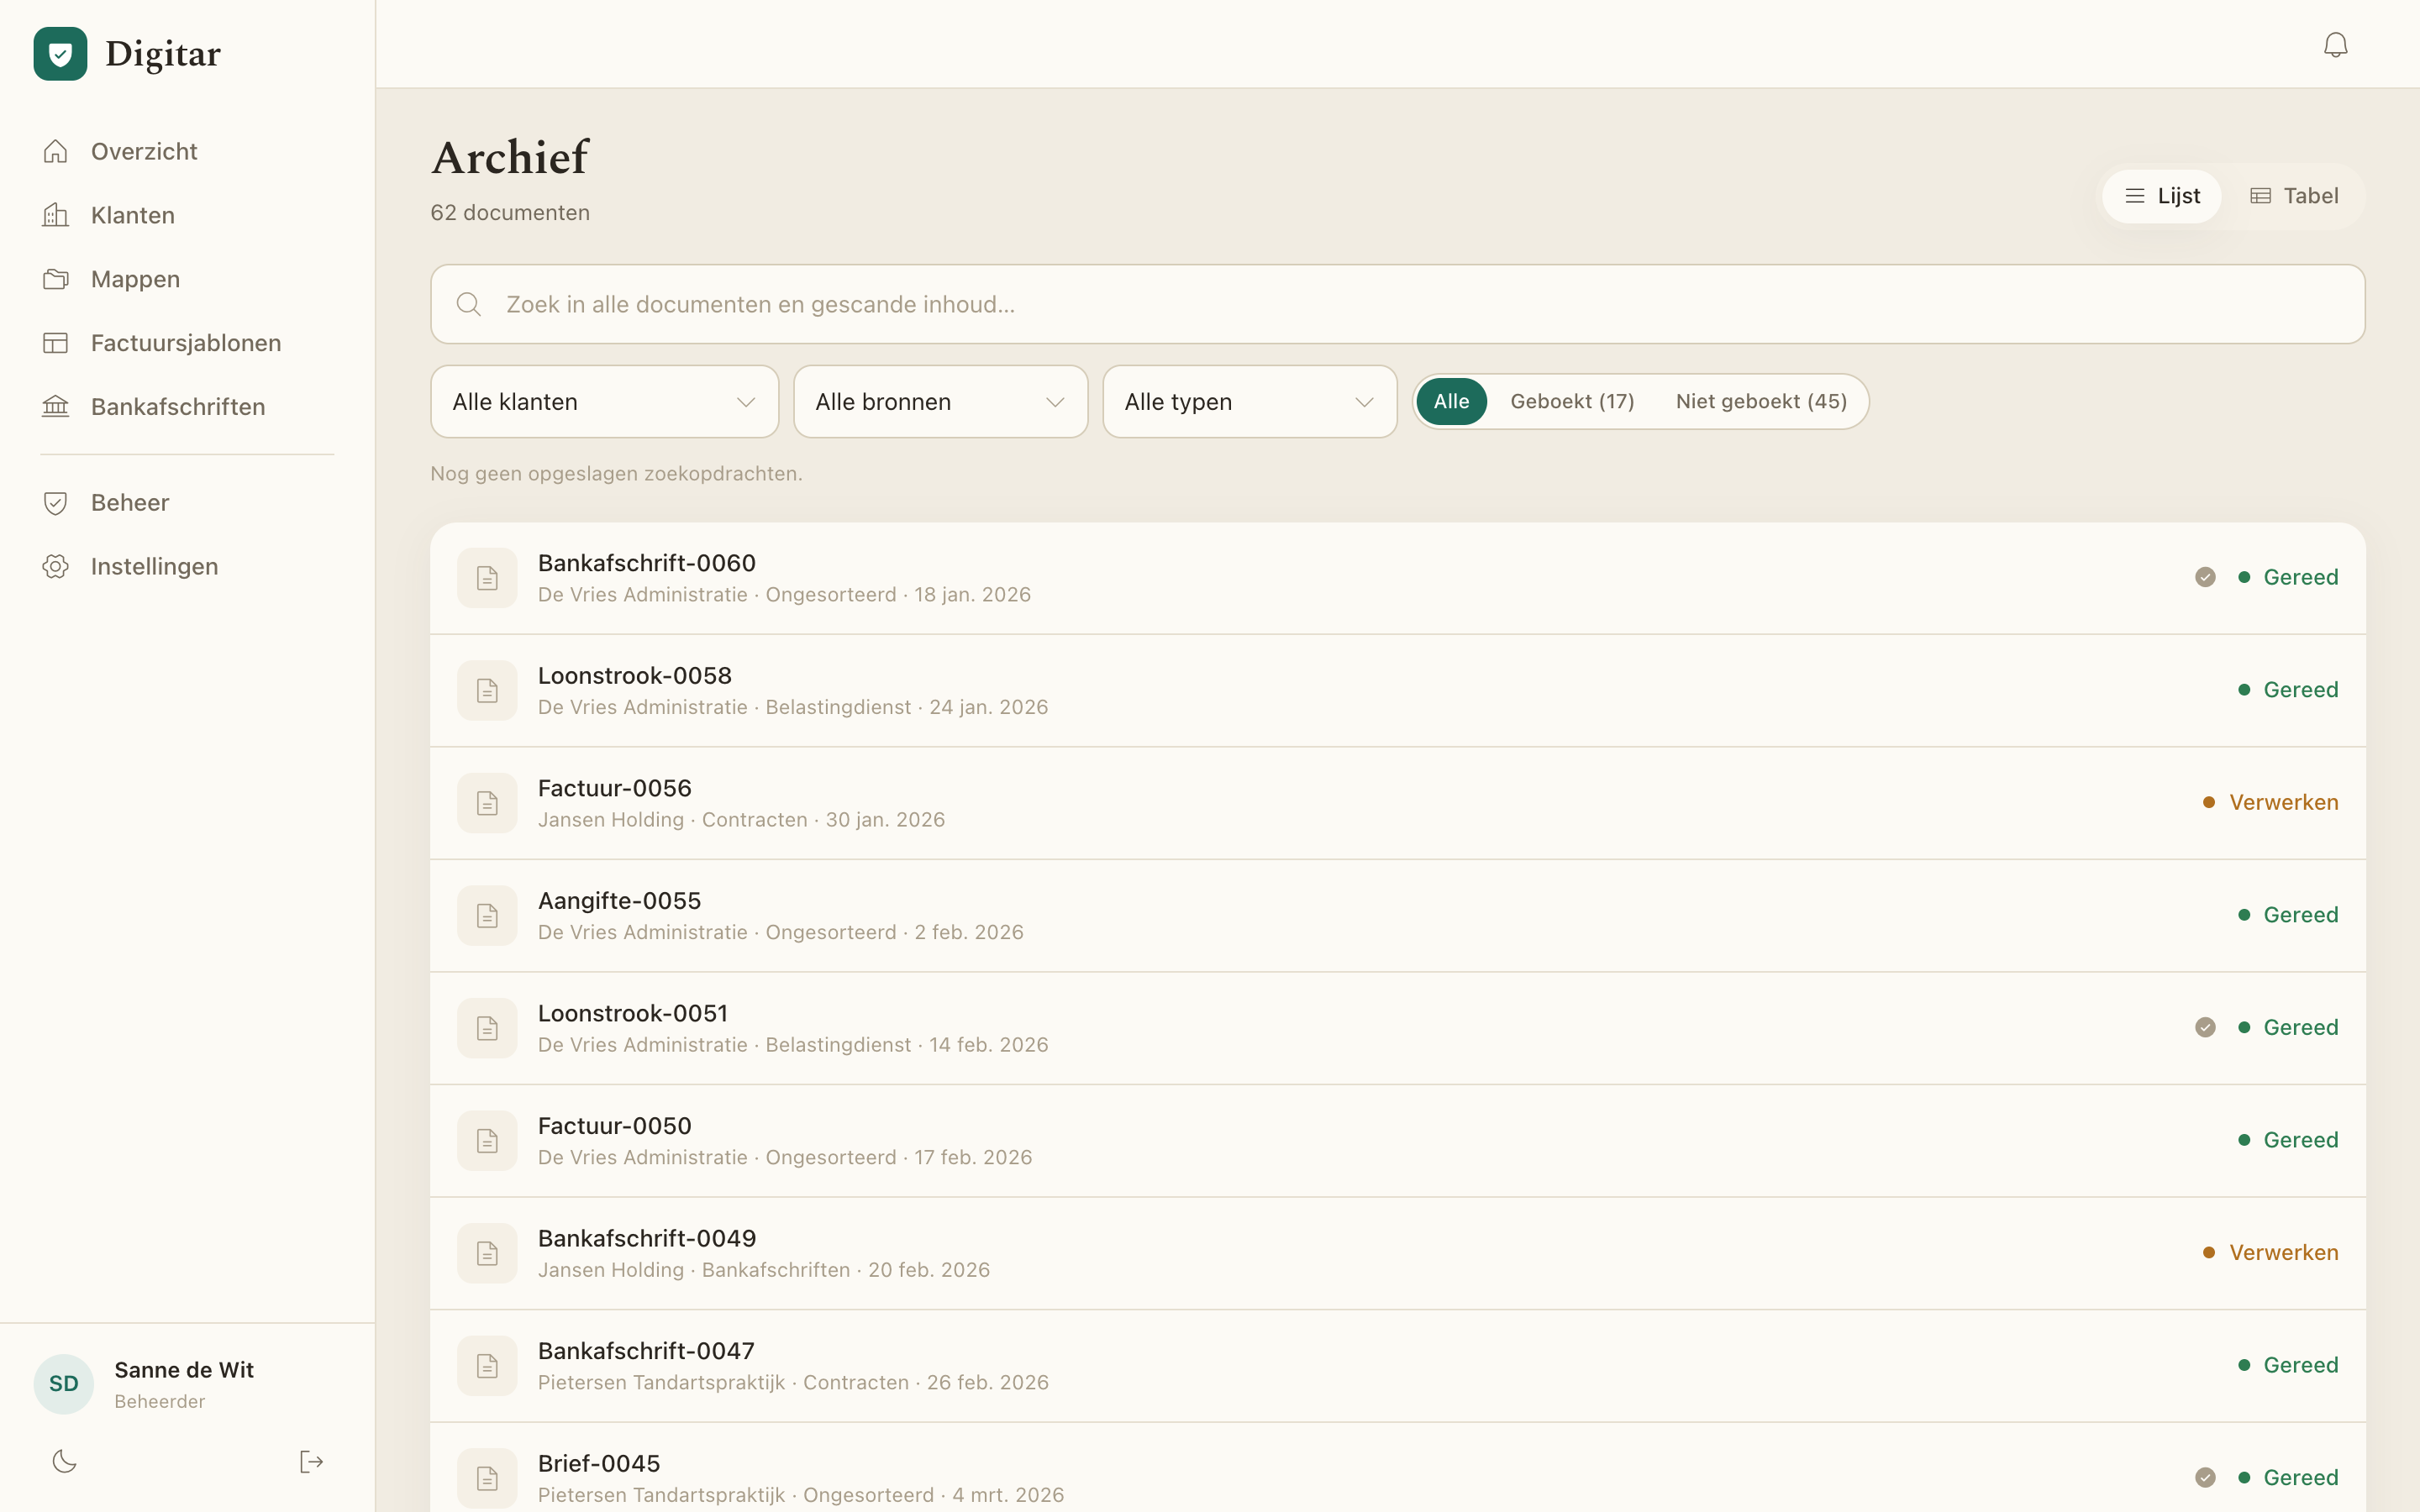Click Verwerken status on Factuur-0056
The height and width of the screenshot is (1512, 2420).
tap(2270, 802)
